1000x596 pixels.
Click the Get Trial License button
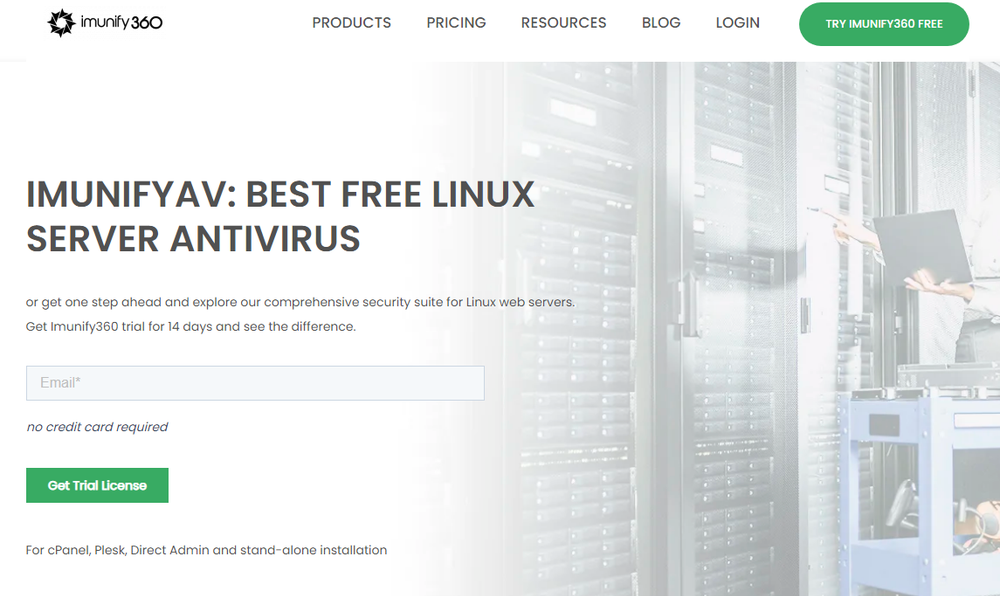(x=97, y=486)
